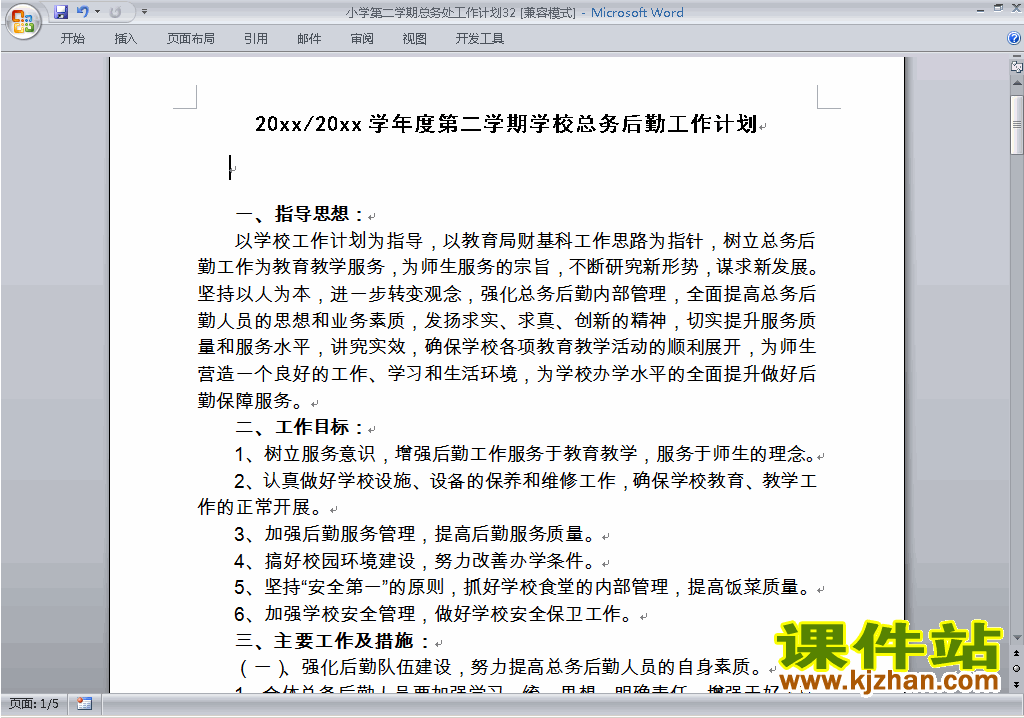The image size is (1024, 718).
Task: Save the document with the floppy icon
Action: click(x=61, y=12)
